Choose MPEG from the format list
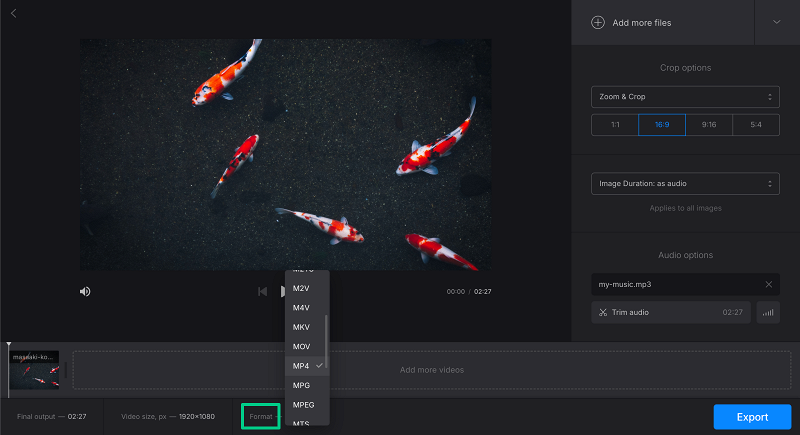800x435 pixels. 305,405
